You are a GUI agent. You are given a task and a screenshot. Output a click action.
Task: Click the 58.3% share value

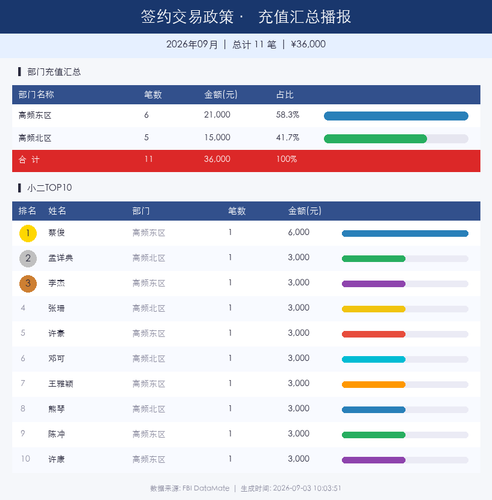(x=287, y=115)
